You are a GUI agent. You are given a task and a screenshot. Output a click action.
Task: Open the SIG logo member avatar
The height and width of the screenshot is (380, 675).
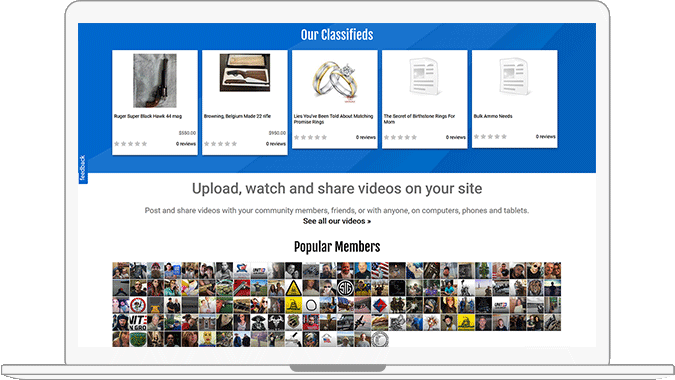[345, 288]
